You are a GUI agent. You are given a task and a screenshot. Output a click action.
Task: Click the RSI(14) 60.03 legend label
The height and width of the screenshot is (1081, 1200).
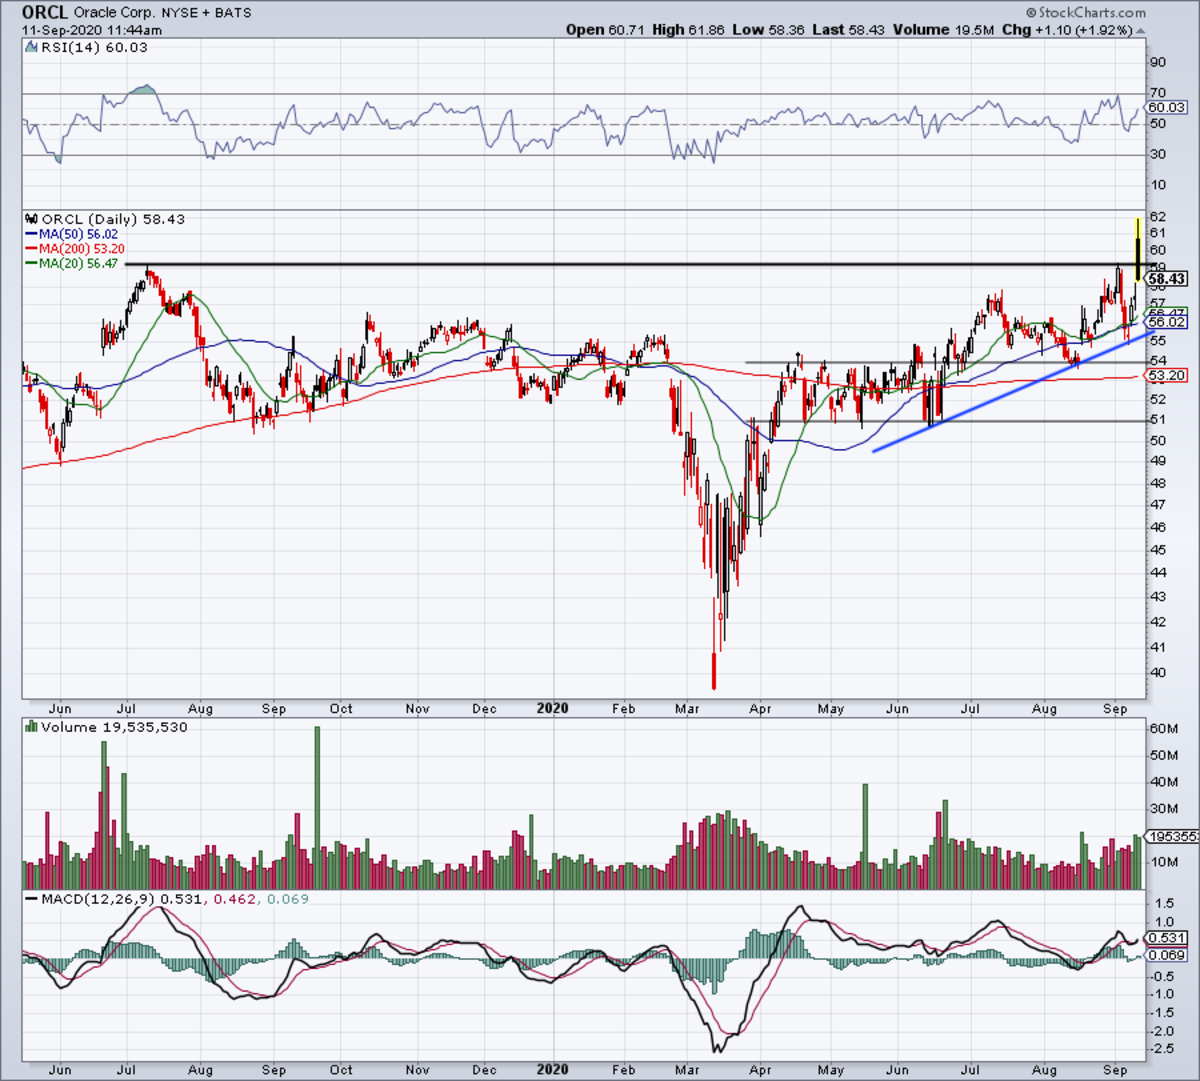pyautogui.click(x=93, y=47)
